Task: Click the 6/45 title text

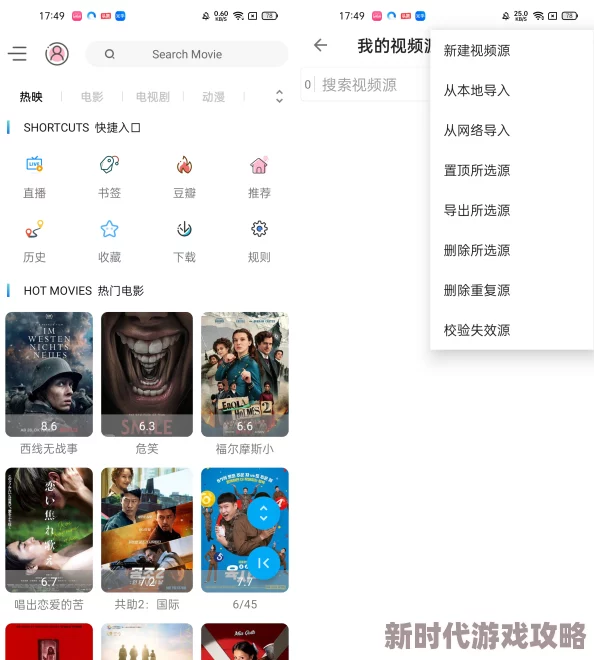Action: click(x=245, y=604)
